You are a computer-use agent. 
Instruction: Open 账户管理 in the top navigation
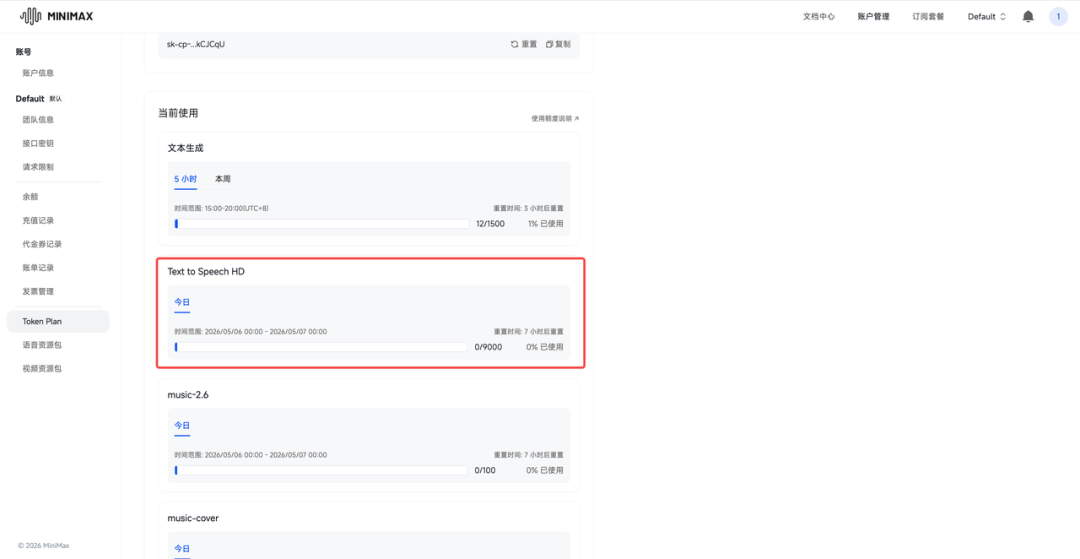[873, 17]
